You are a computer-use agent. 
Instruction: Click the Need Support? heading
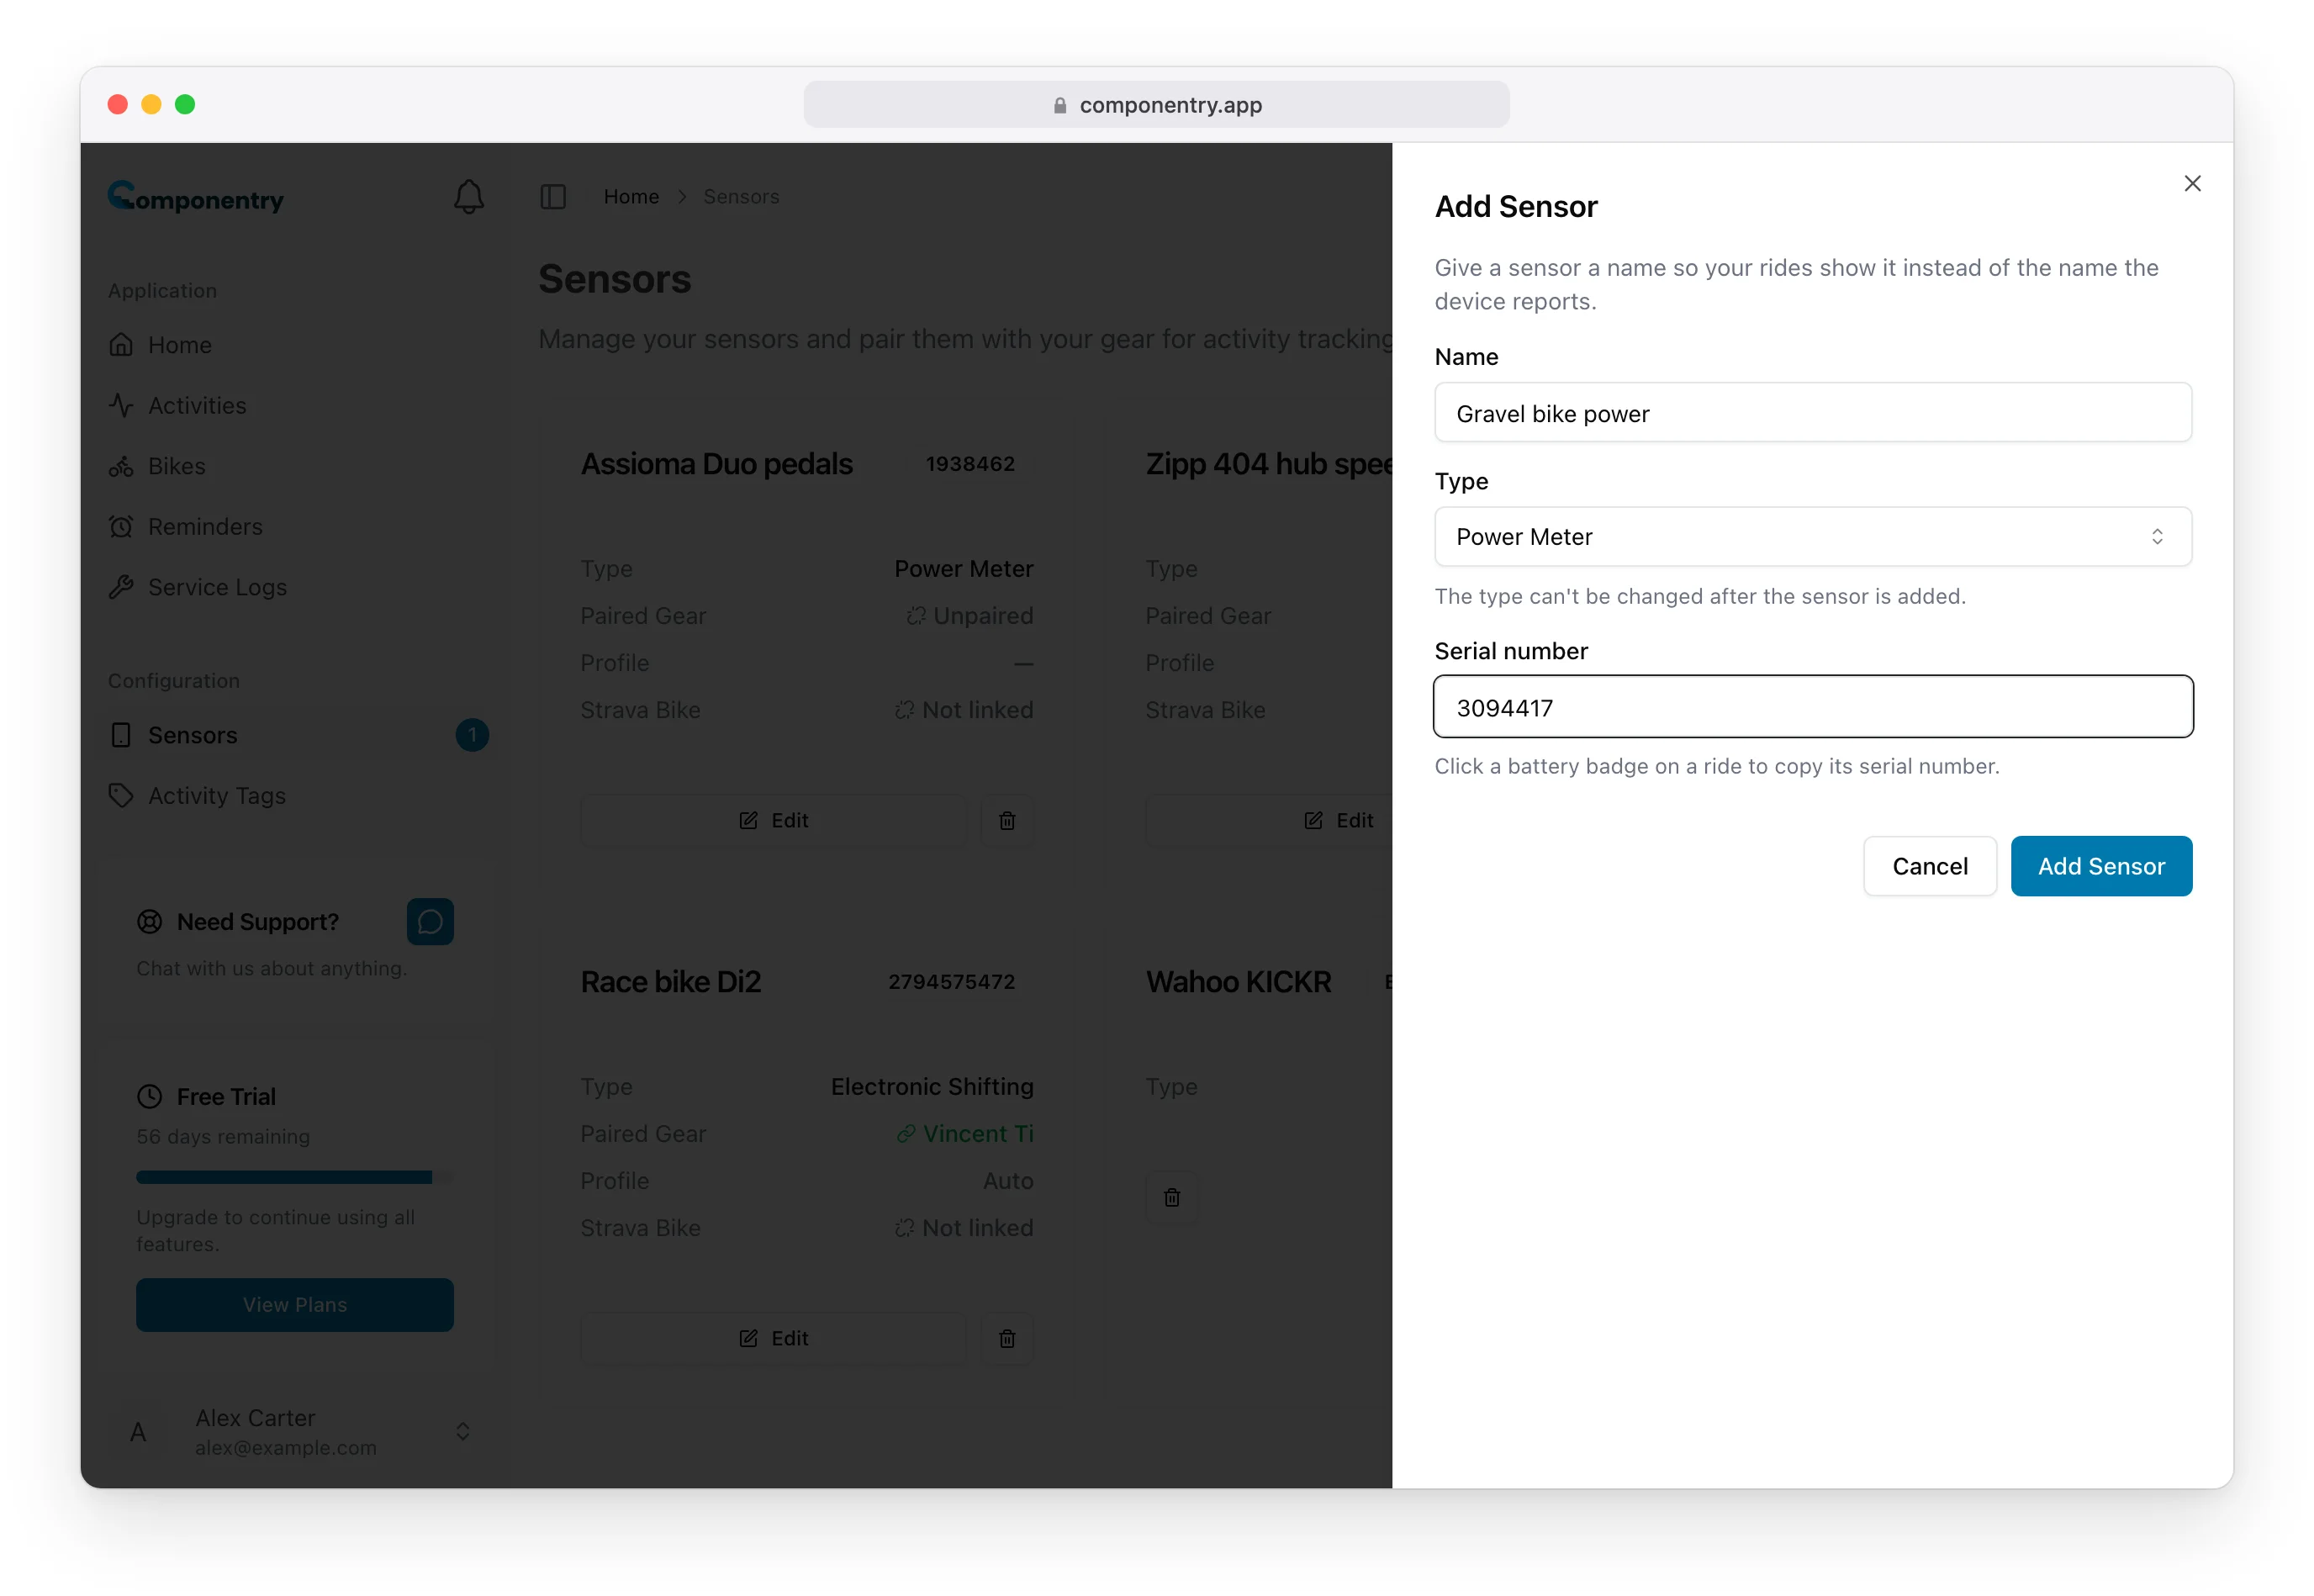[257, 921]
